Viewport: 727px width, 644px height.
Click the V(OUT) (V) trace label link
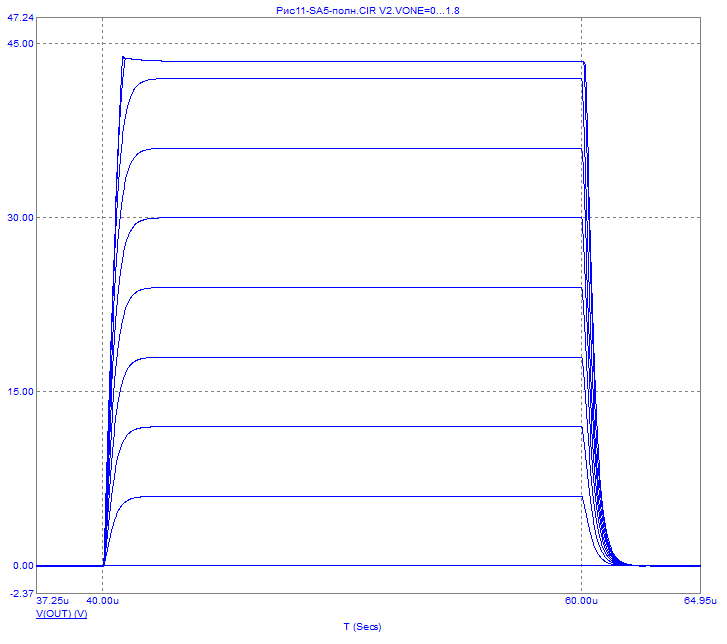click(x=62, y=613)
